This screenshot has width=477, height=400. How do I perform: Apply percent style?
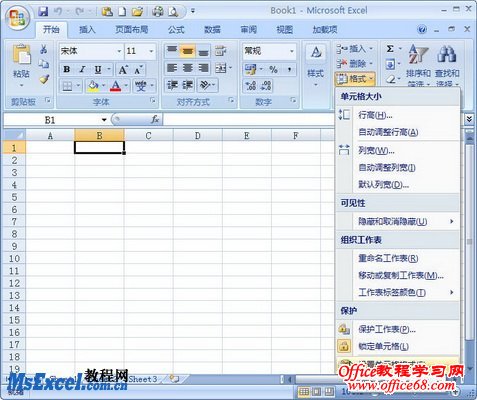coord(273,69)
